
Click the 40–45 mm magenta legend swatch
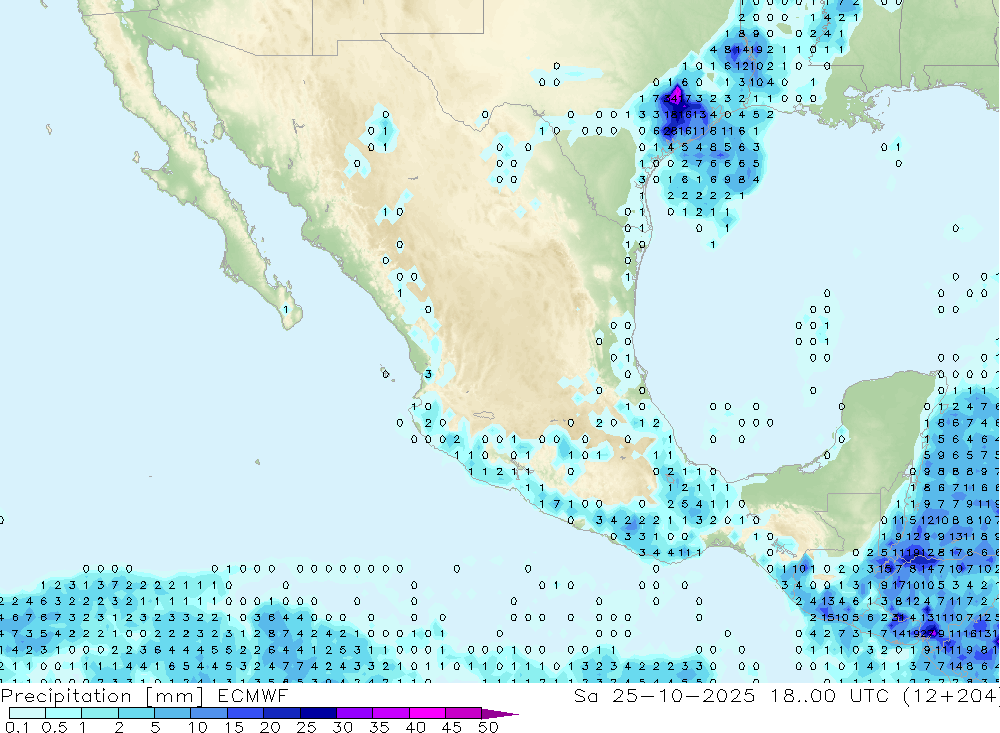click(427, 713)
